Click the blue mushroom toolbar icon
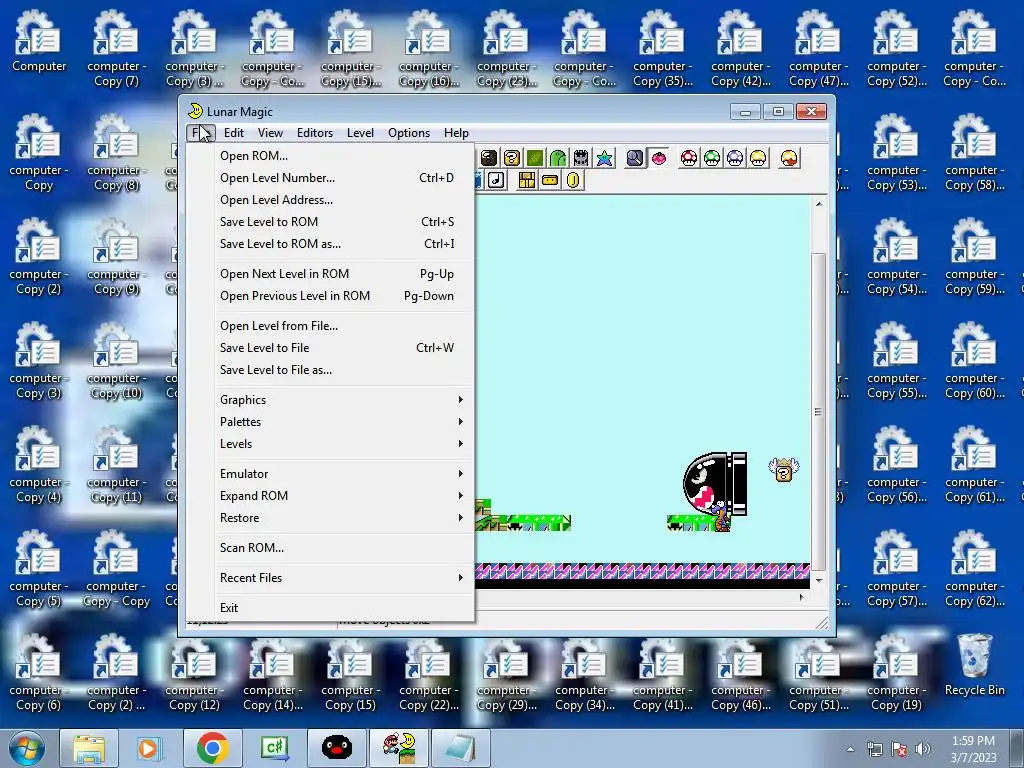 735,158
